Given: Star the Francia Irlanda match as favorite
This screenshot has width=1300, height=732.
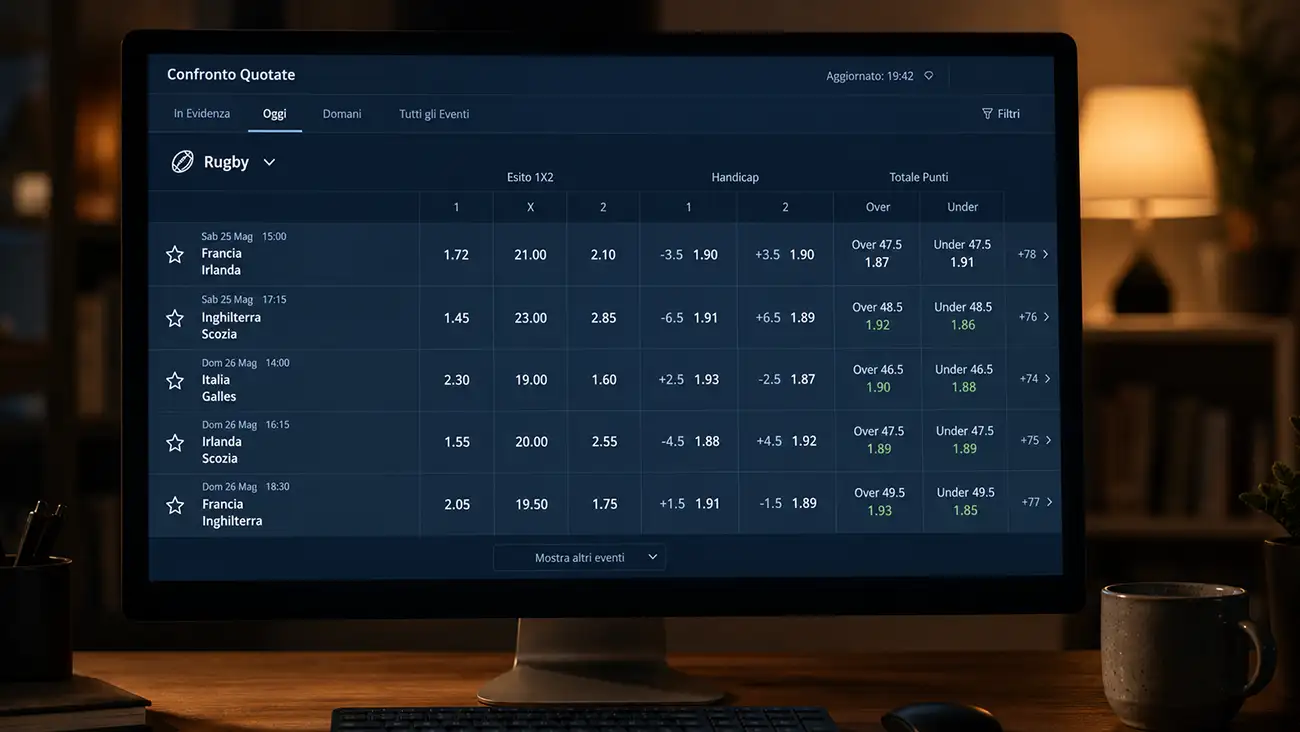Looking at the screenshot, I should click(x=175, y=254).
